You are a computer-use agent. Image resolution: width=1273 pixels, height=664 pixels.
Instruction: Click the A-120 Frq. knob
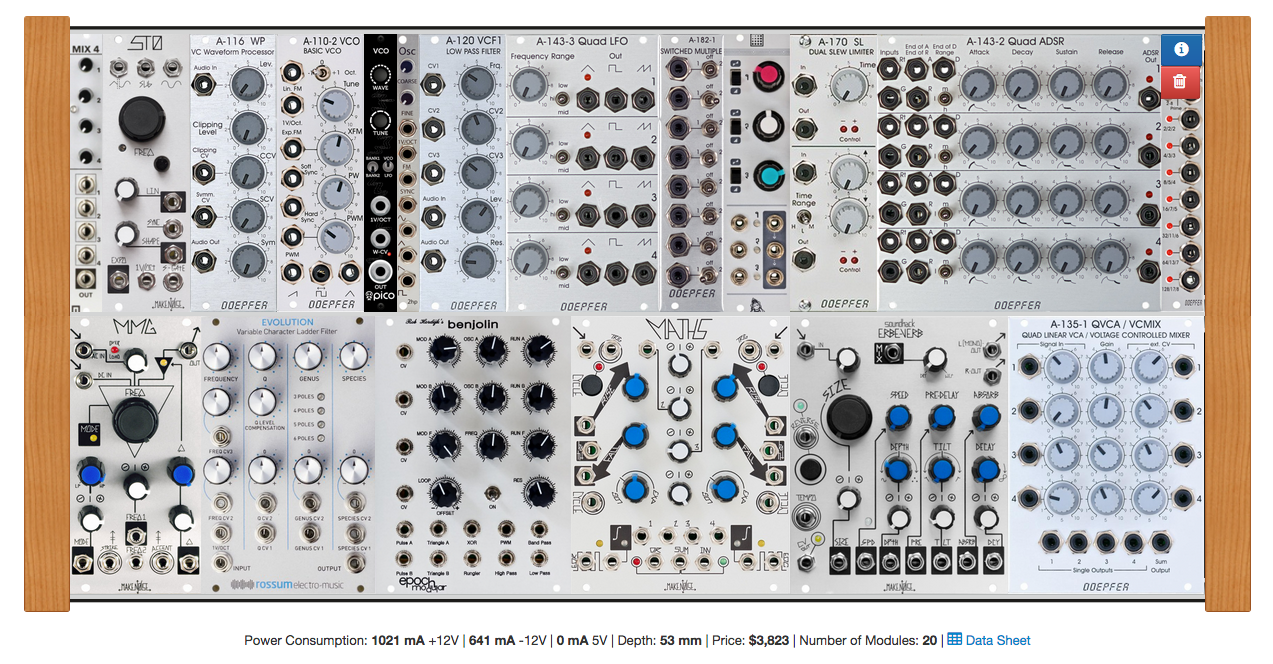pos(476,85)
